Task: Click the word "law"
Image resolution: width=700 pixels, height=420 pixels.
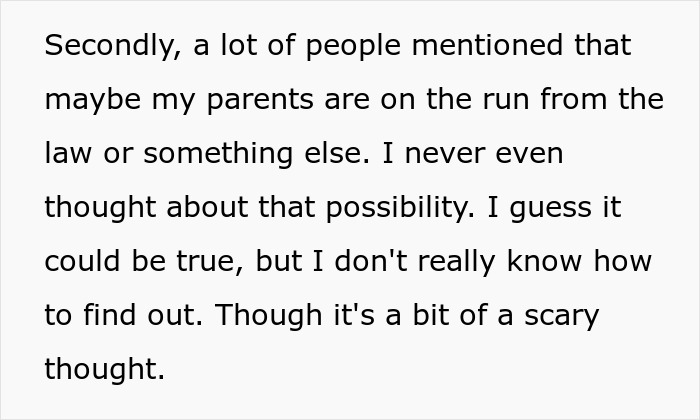Action: [x=65, y=154]
